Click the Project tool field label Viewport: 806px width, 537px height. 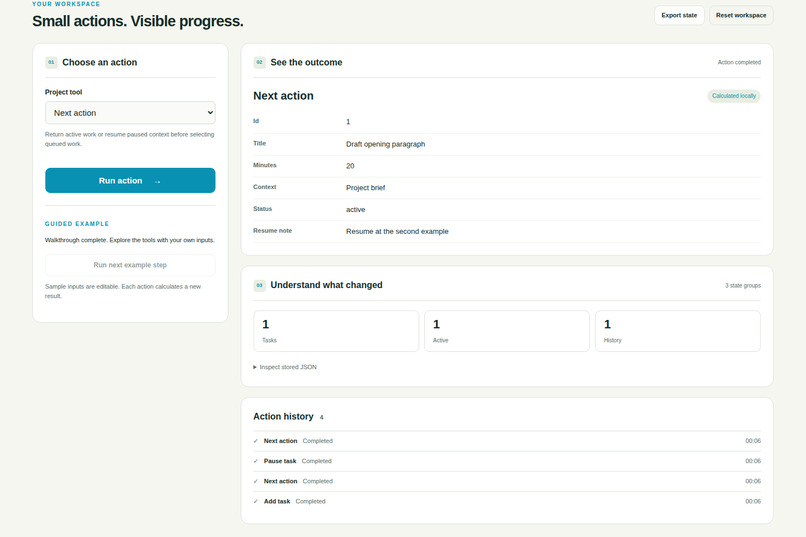click(x=63, y=92)
